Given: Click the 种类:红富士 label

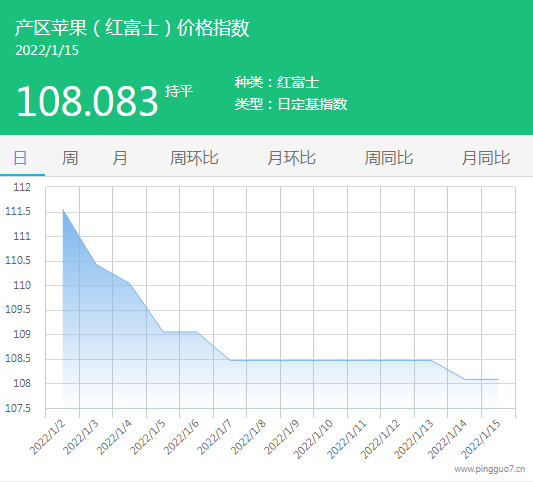Looking at the screenshot, I should pyautogui.click(x=277, y=83).
